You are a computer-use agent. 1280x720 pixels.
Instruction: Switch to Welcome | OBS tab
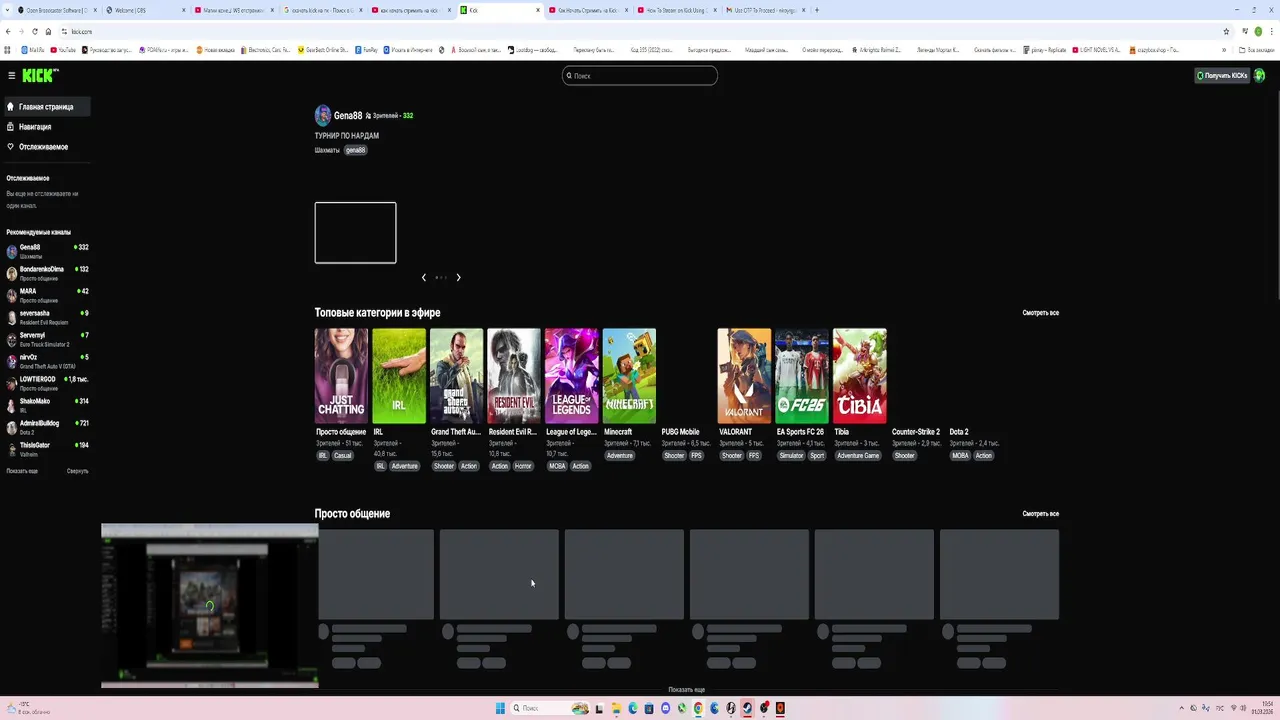click(144, 10)
